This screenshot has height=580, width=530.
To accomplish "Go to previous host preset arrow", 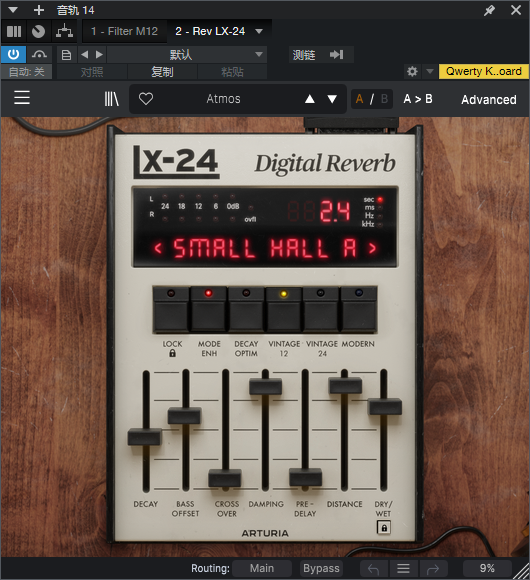I will click(85, 55).
